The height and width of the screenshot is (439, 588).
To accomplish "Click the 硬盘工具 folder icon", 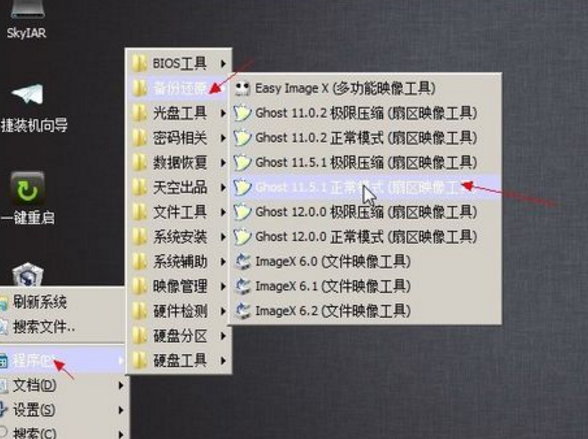I will (x=140, y=361).
